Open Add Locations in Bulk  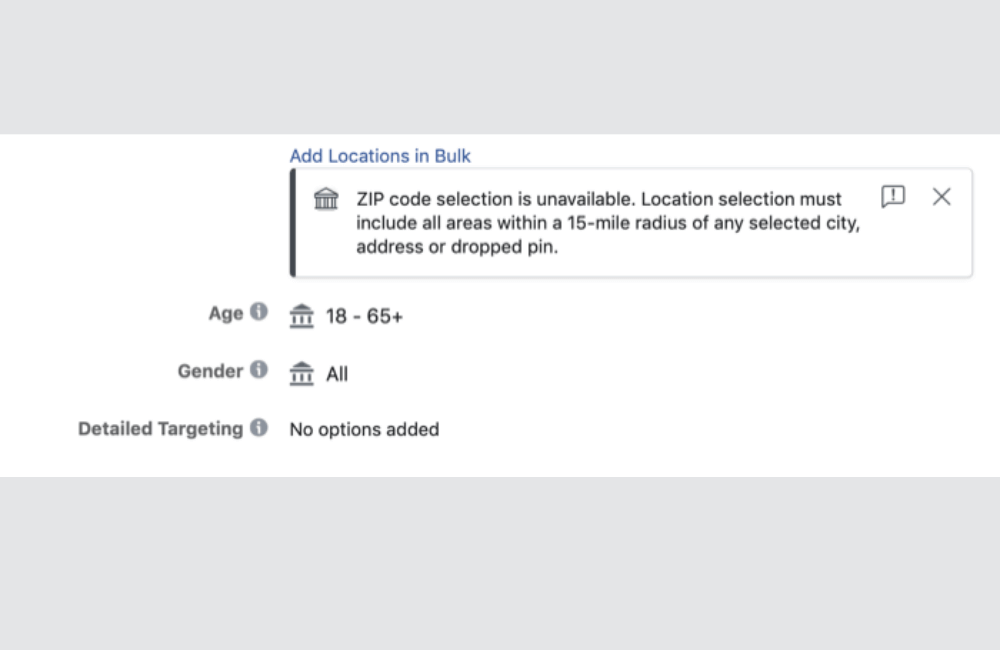coord(380,156)
